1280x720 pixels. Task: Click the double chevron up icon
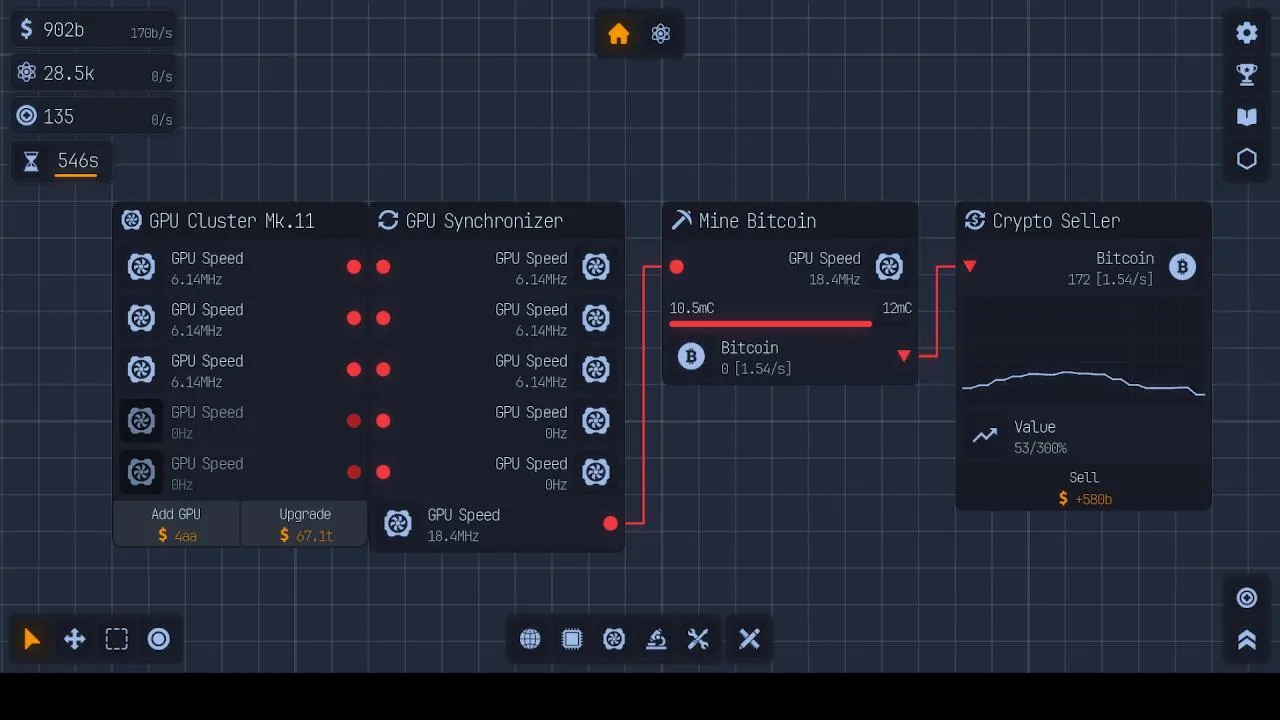pos(1247,640)
